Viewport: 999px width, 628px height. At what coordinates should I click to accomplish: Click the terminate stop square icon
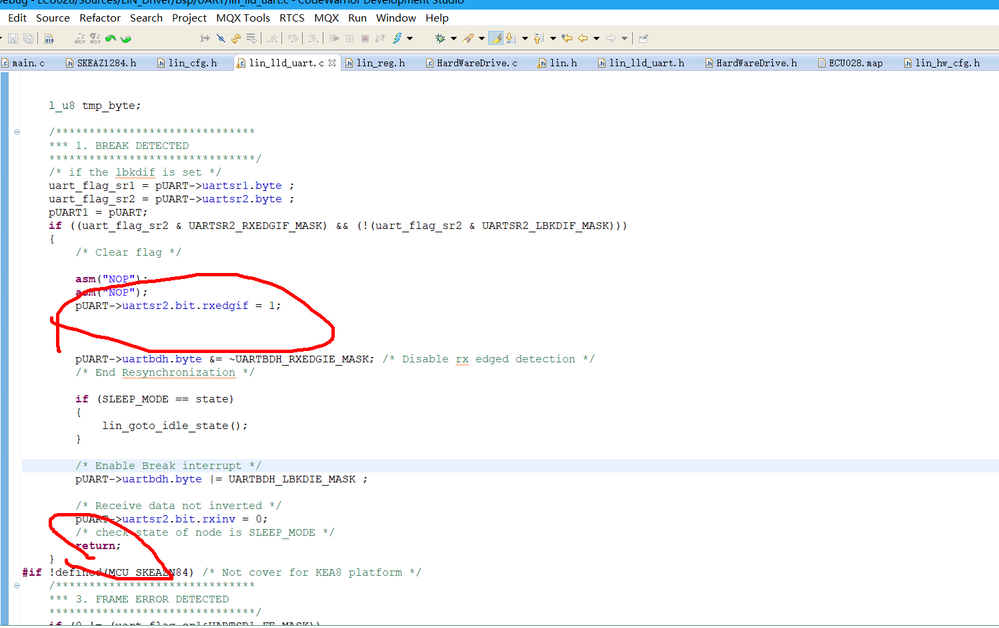click(365, 38)
